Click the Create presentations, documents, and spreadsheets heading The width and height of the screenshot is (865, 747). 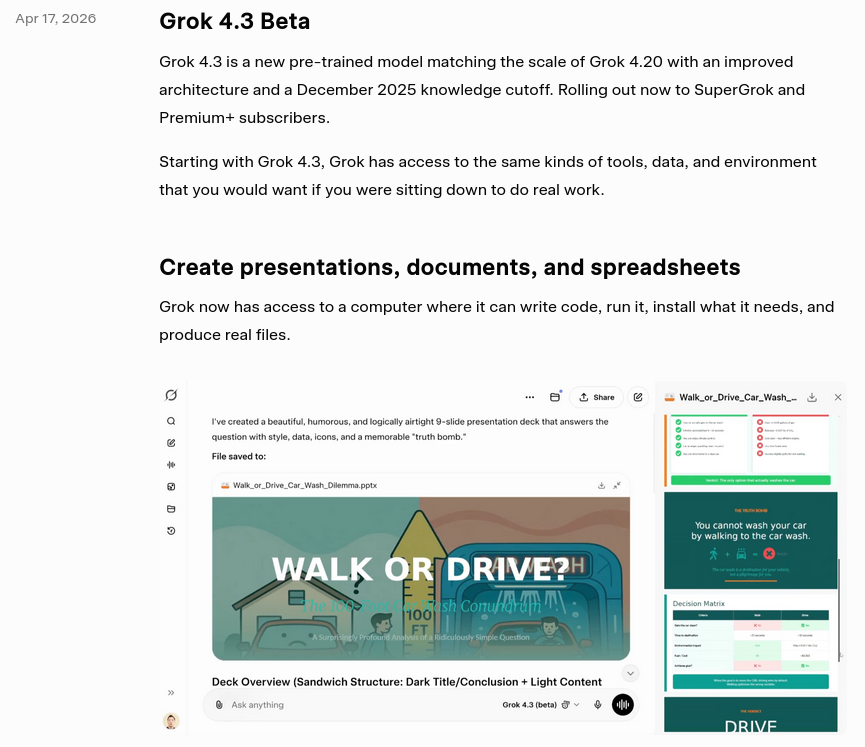[450, 267]
